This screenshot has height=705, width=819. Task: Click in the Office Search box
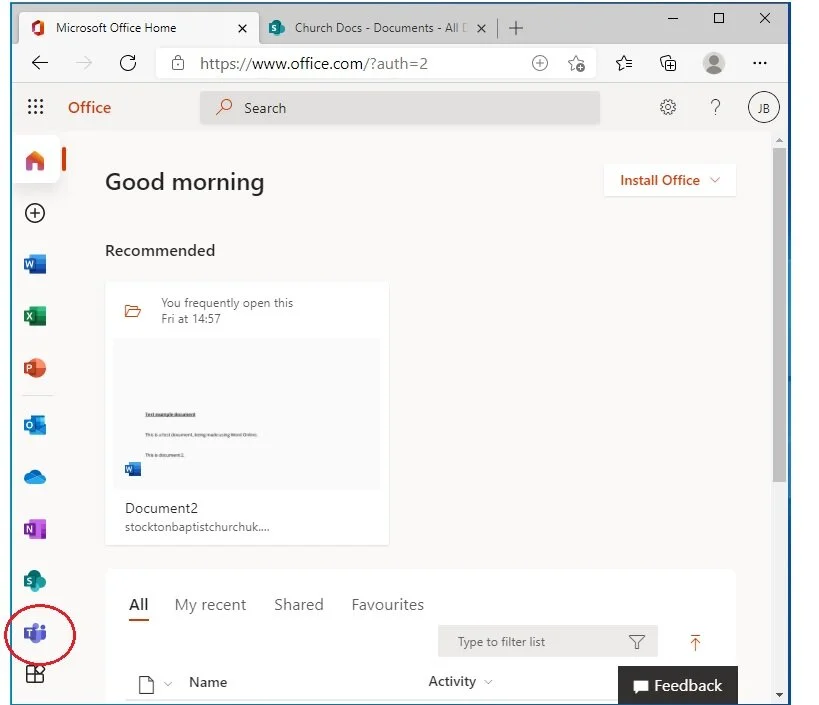click(x=400, y=108)
